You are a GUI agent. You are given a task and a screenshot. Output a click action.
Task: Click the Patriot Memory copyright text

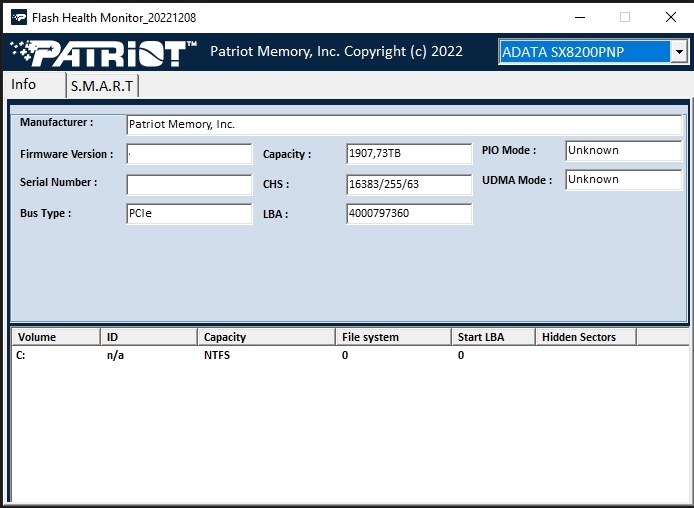[336, 51]
